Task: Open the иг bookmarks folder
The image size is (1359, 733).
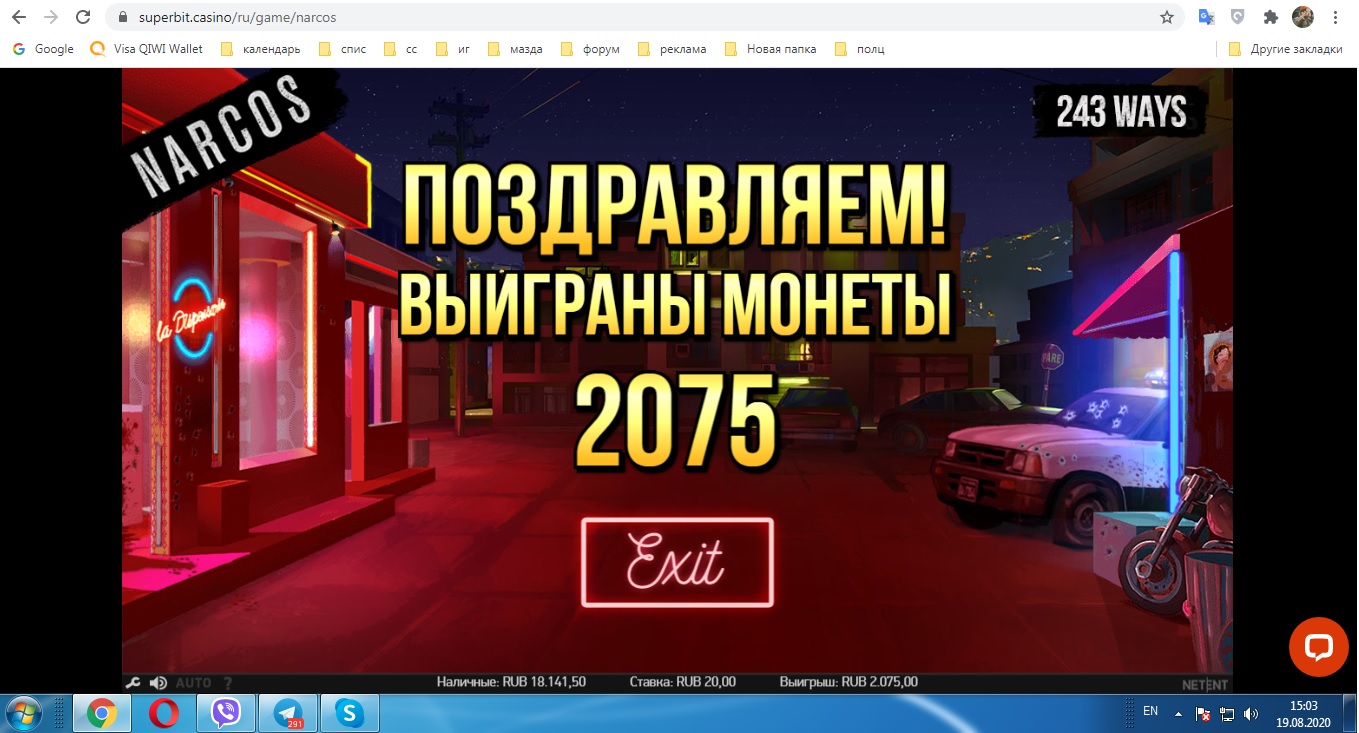Action: click(x=452, y=49)
